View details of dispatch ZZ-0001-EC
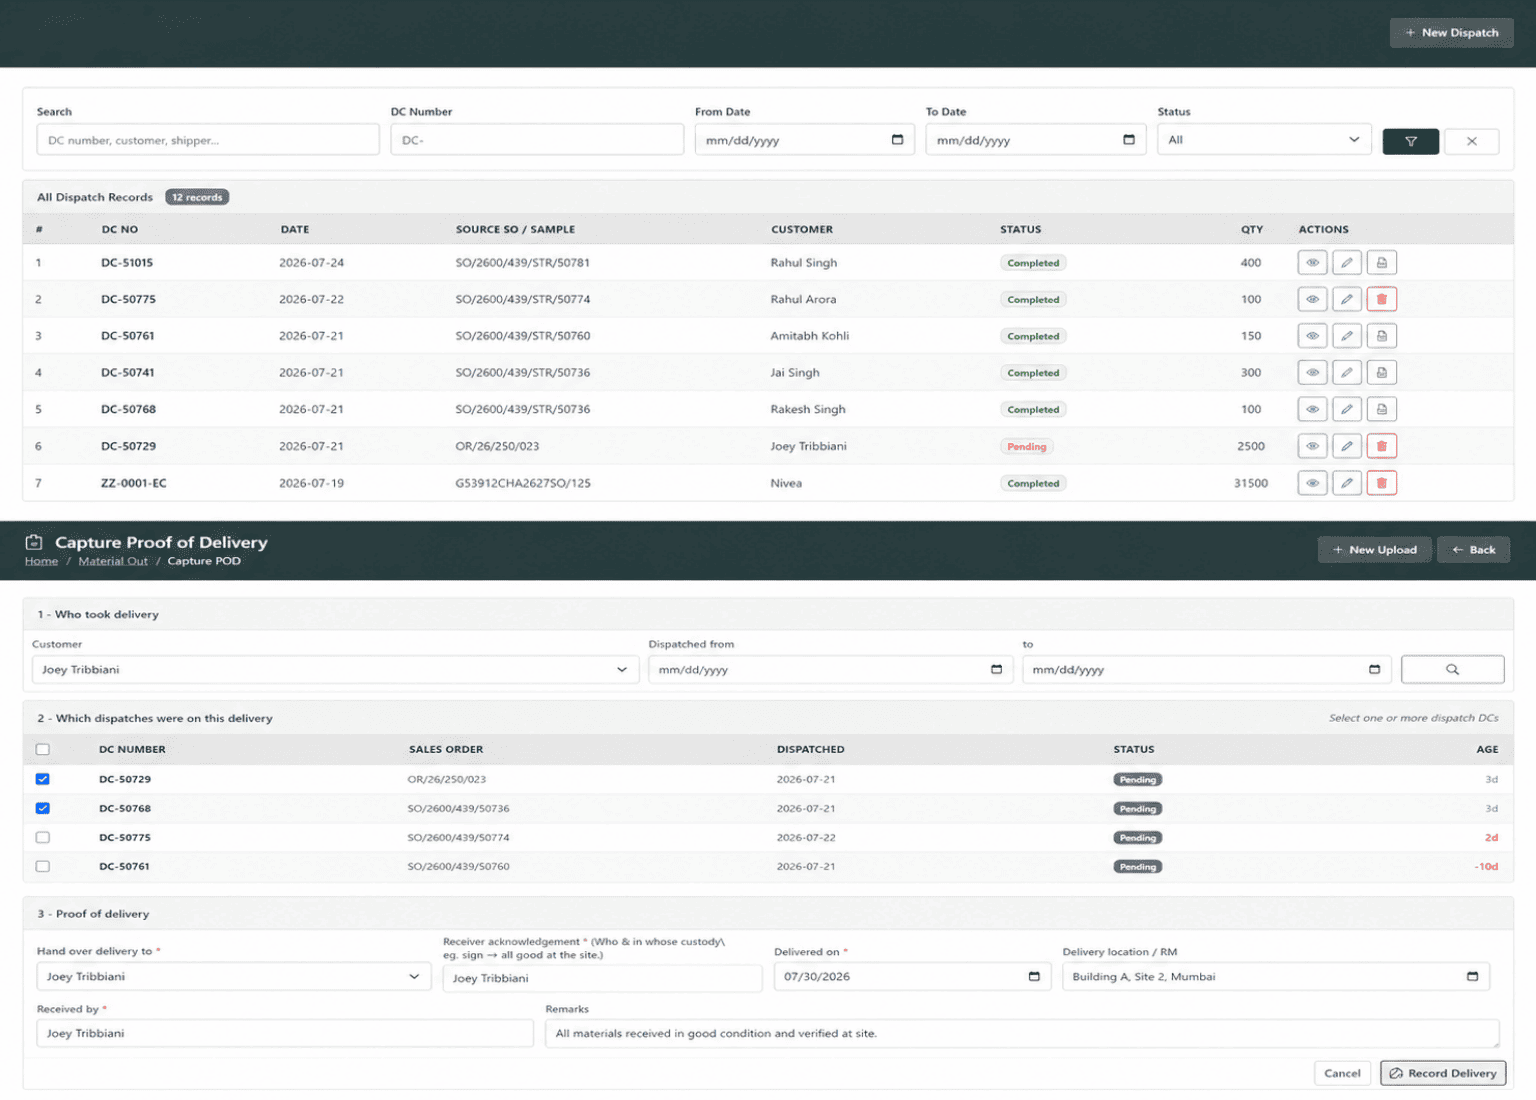 [x=1312, y=483]
